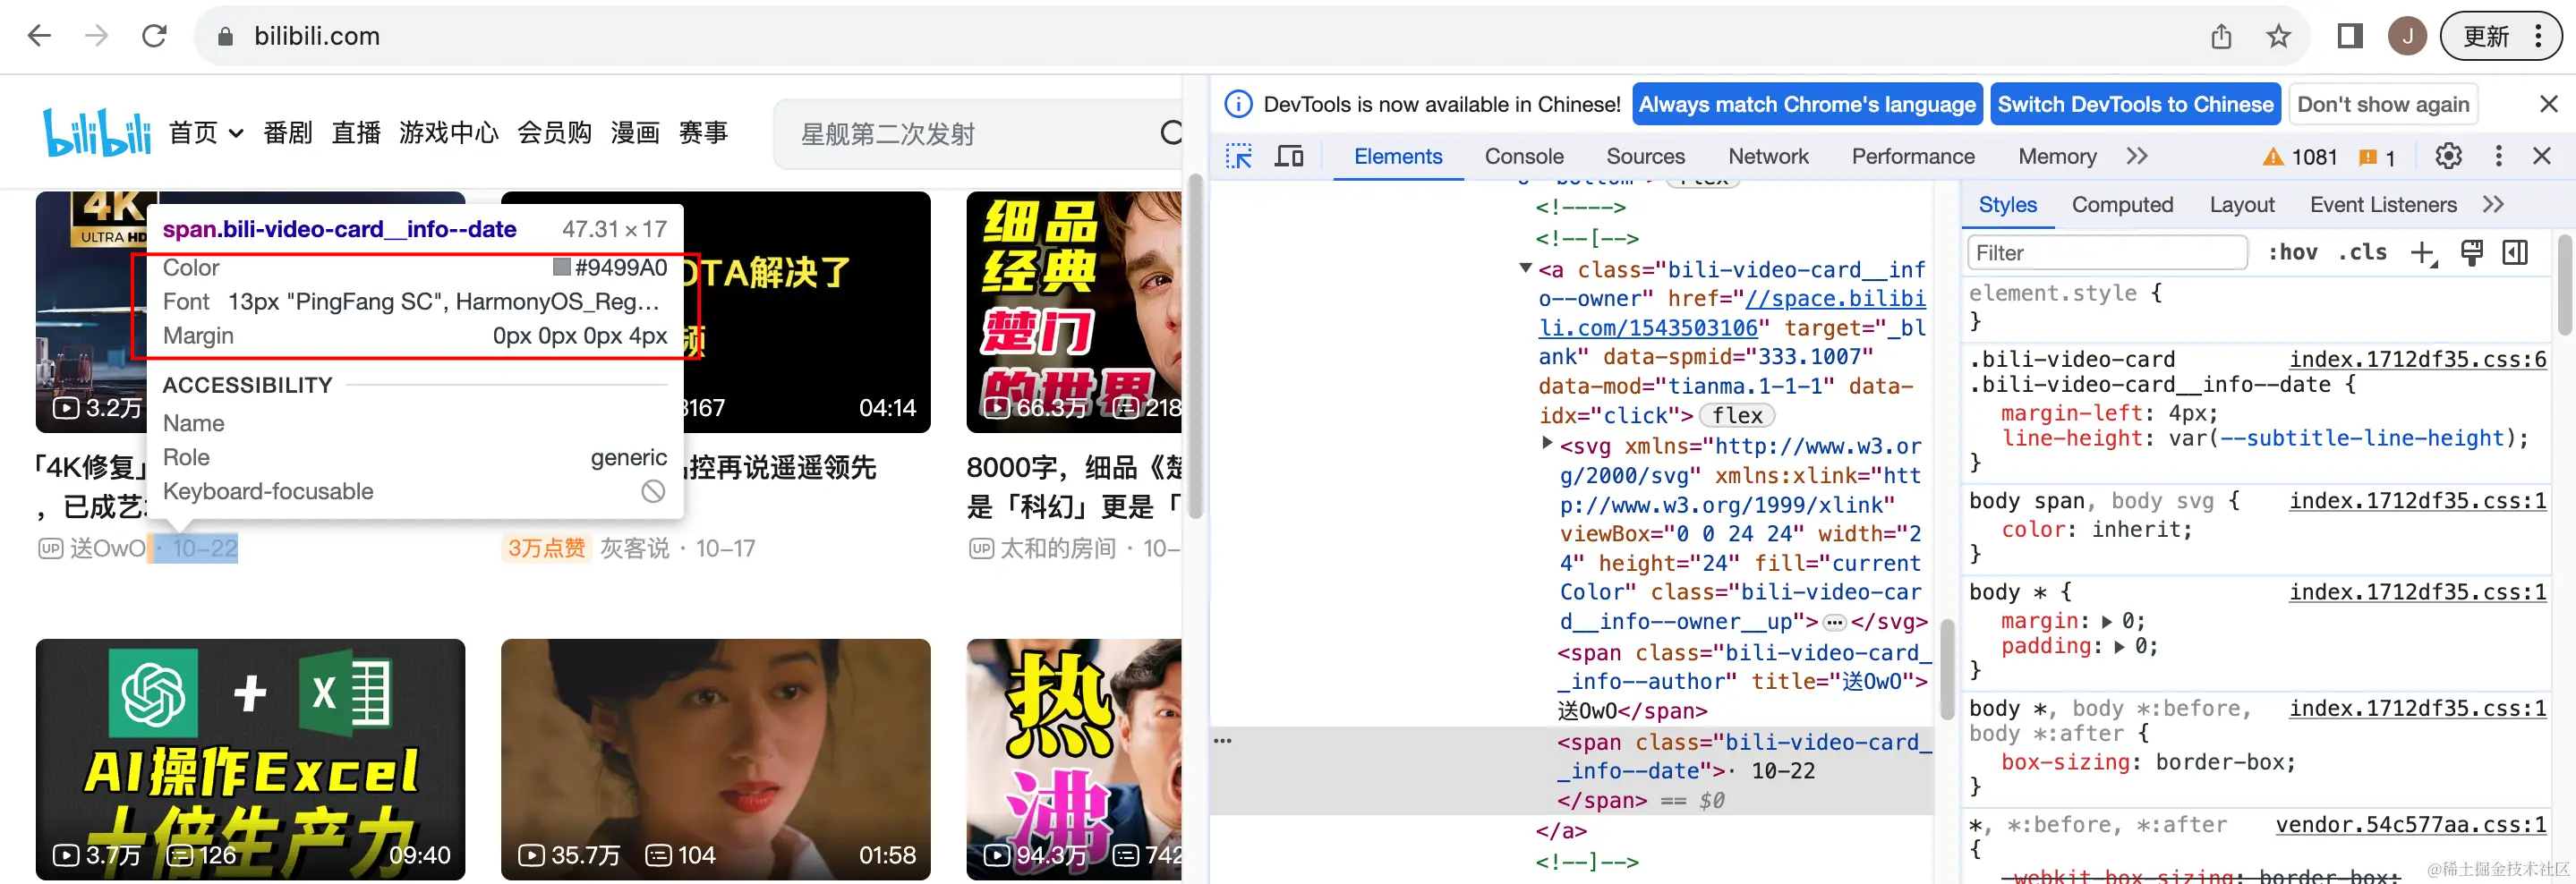The width and height of the screenshot is (2576, 884).
Task: Open the AI操作Excel video thumbnail
Action: point(250,758)
